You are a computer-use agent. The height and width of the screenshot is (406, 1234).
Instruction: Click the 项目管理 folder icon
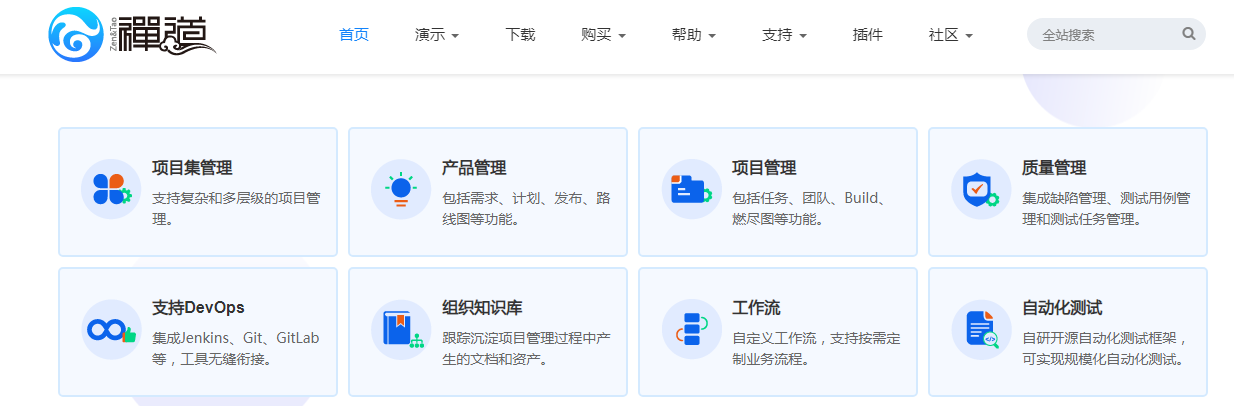coord(691,189)
